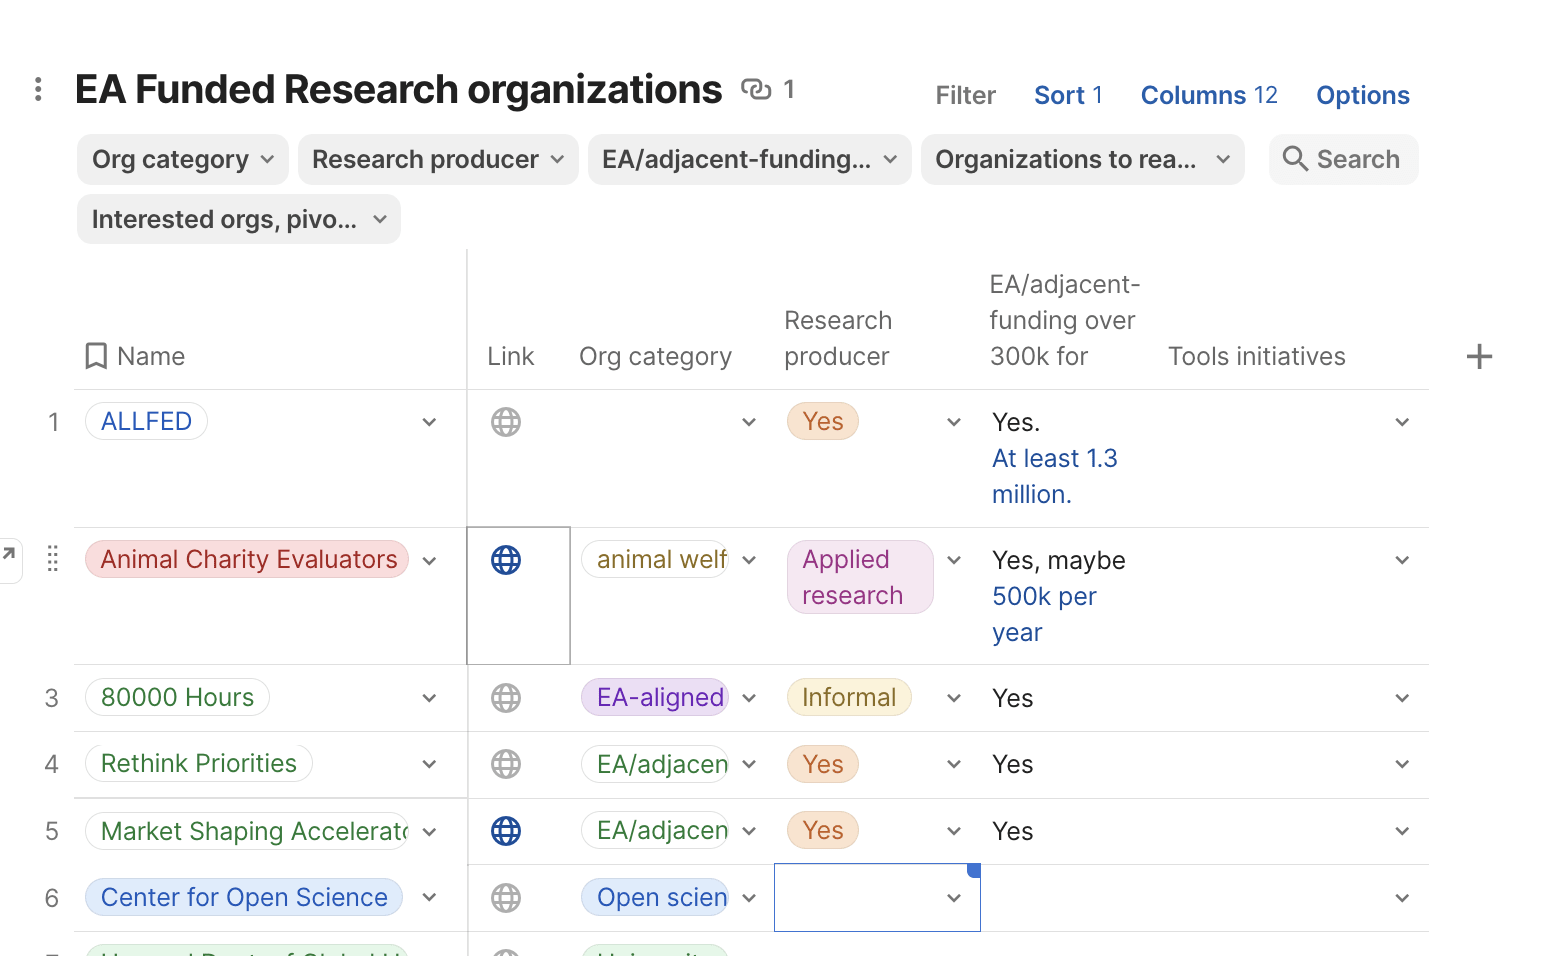Expand the Interested orgs filter dropdown
1566x956 pixels.
click(238, 220)
